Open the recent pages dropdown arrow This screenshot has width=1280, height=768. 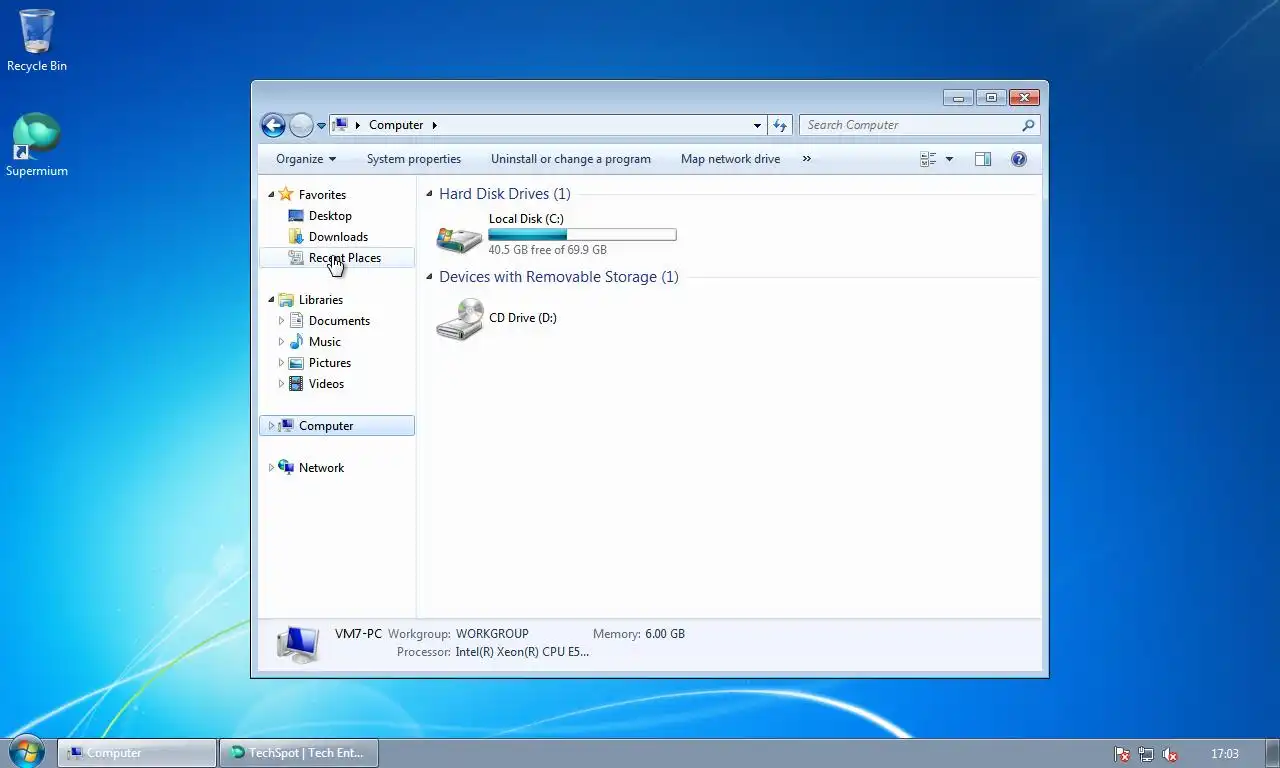click(x=321, y=126)
